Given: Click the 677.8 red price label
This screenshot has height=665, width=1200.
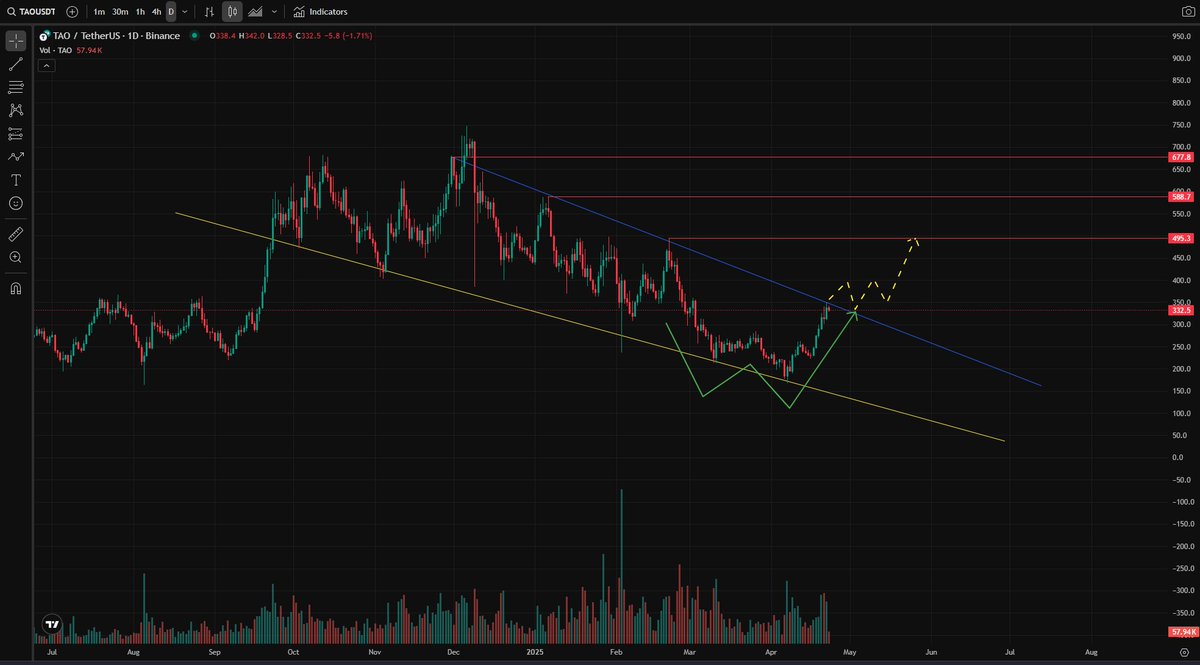Looking at the screenshot, I should click(x=1181, y=157).
